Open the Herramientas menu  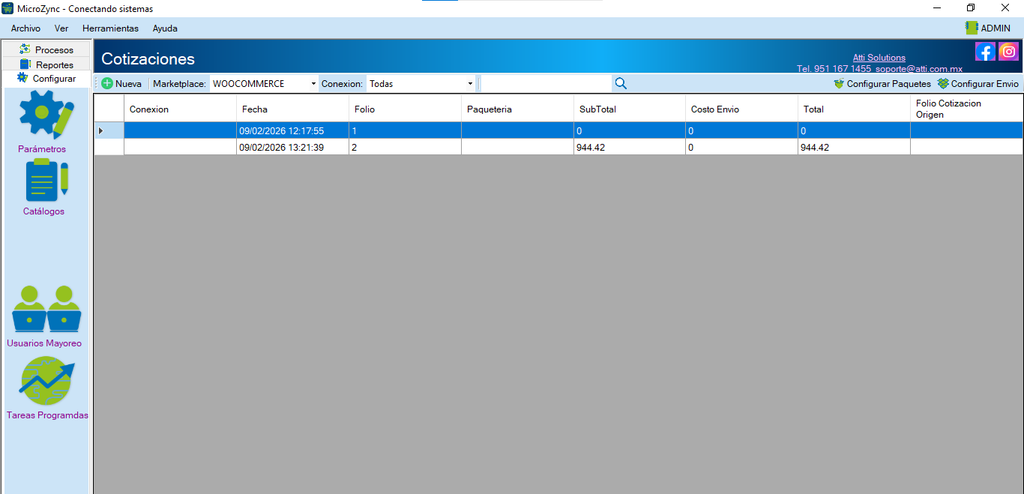(110, 29)
